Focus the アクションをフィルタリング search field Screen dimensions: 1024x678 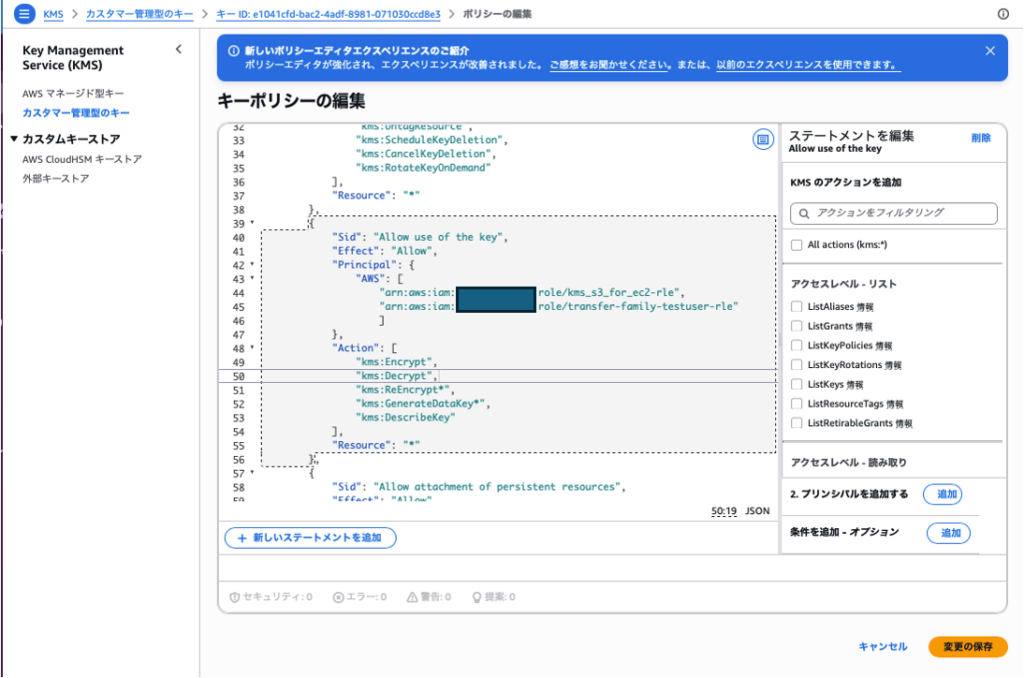tap(893, 214)
